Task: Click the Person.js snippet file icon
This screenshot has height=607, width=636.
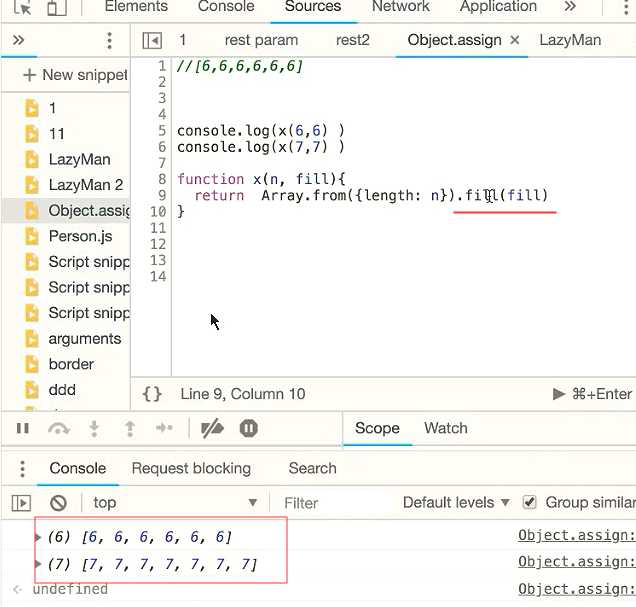Action: coord(32,236)
